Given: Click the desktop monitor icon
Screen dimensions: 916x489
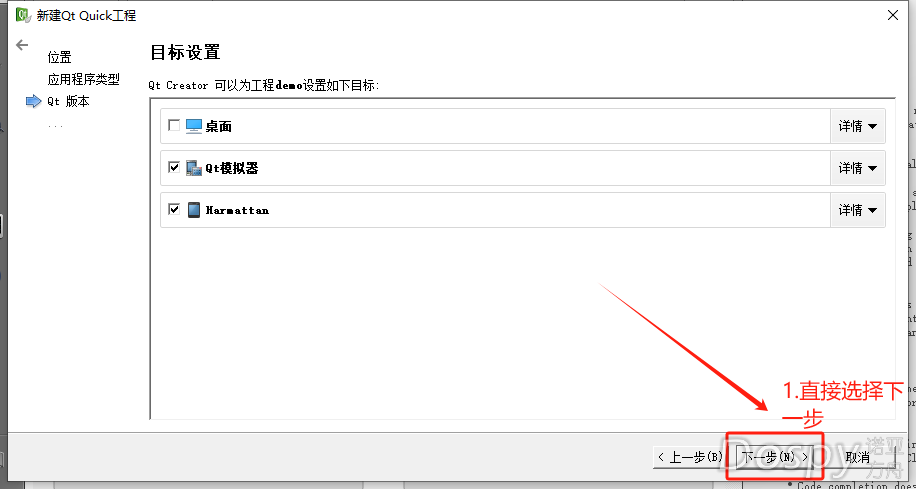Looking at the screenshot, I should [x=194, y=126].
